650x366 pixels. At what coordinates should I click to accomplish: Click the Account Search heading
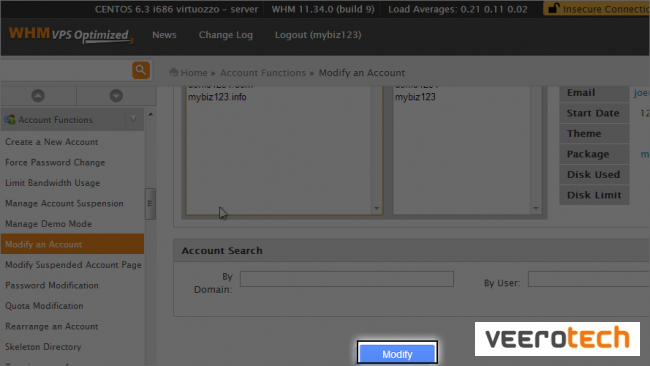[x=222, y=251]
